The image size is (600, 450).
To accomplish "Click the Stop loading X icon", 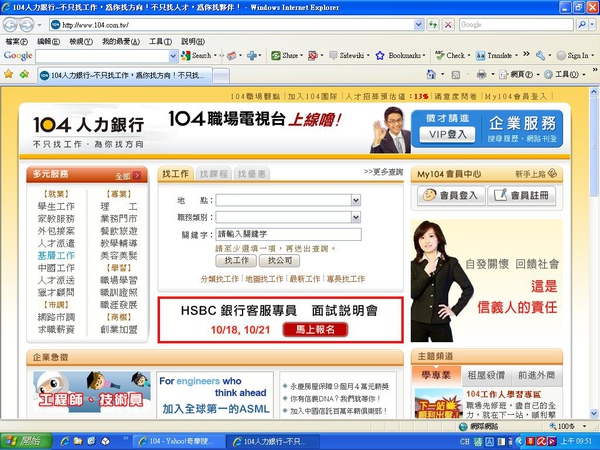I will point(448,25).
